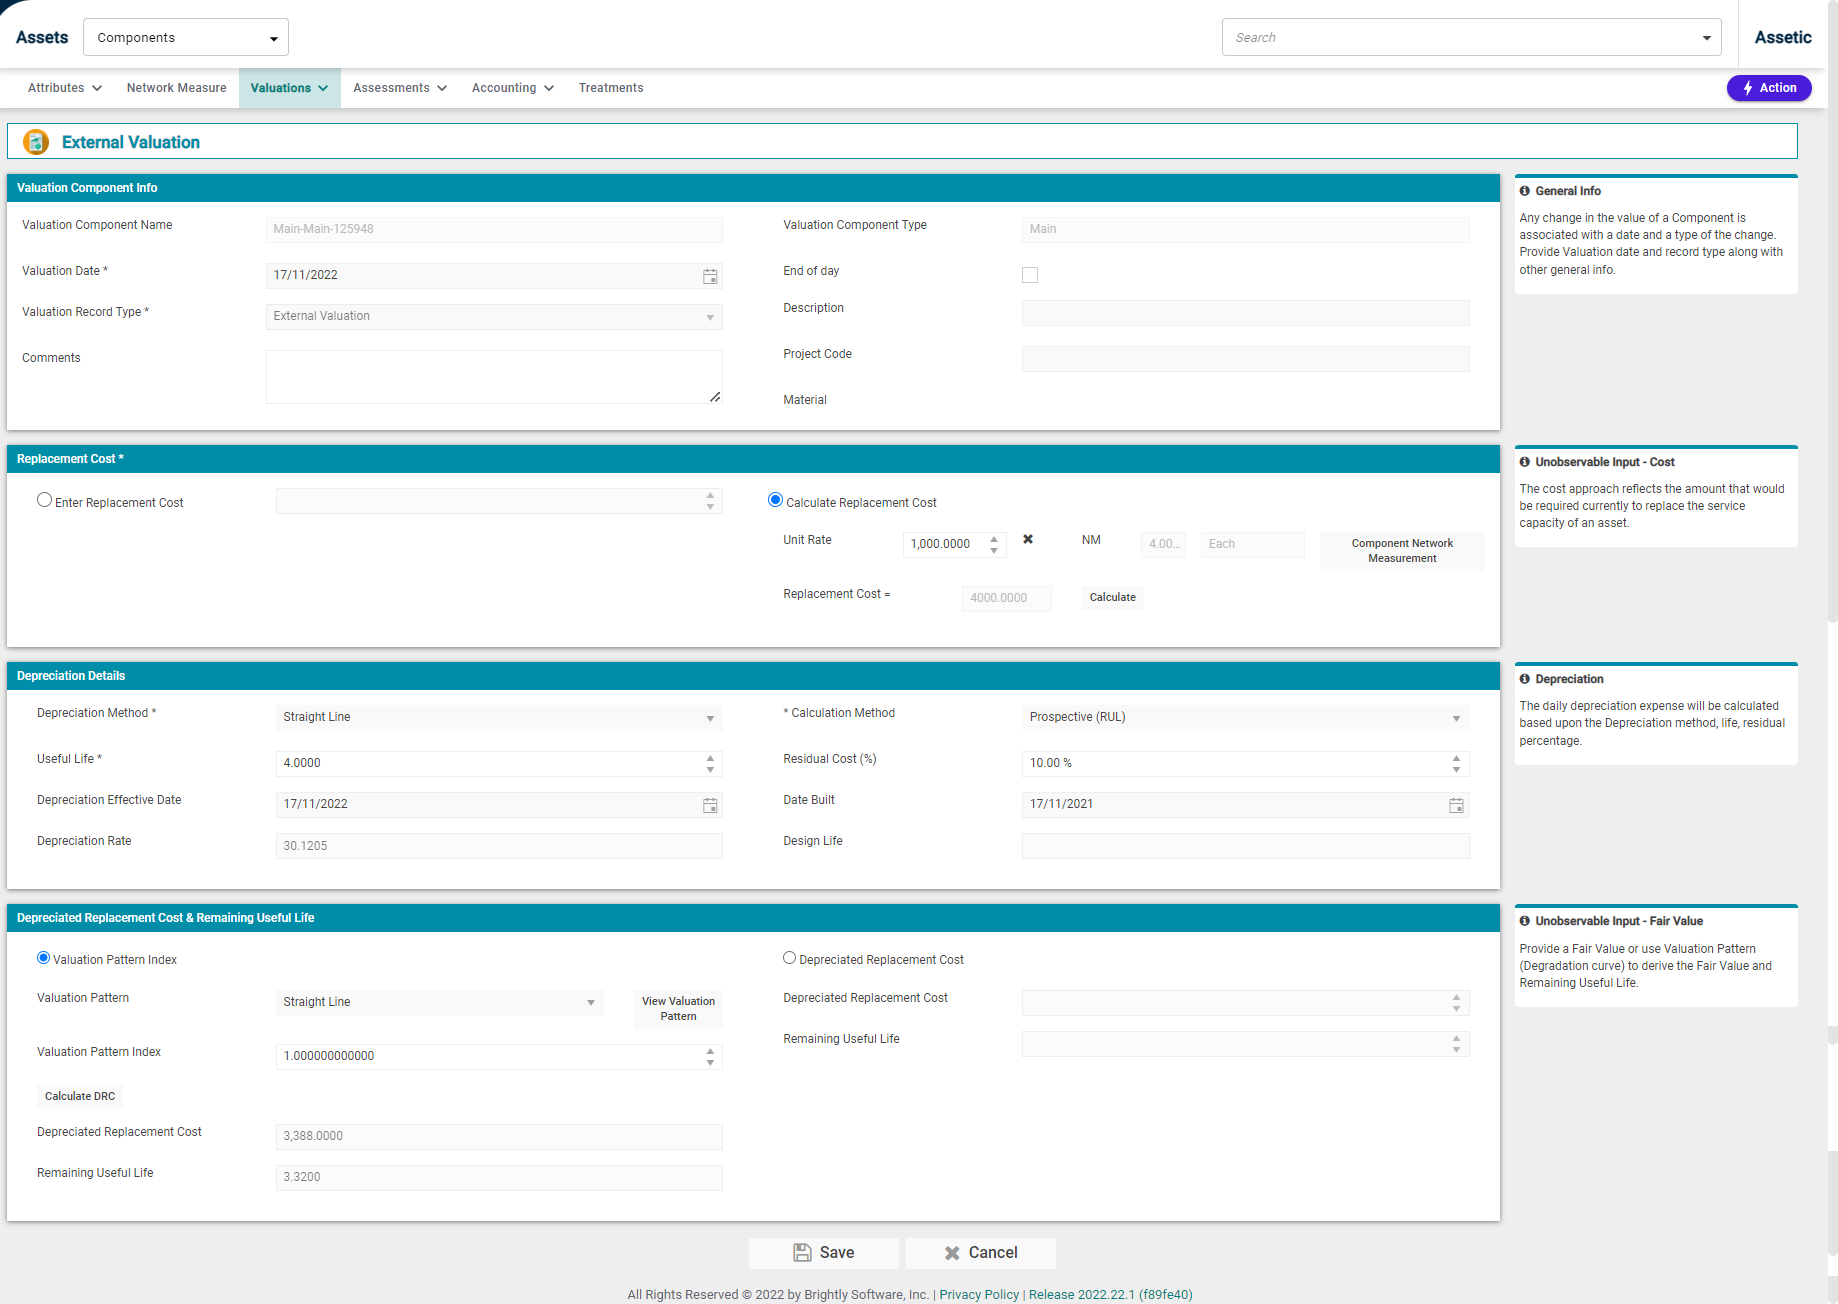
Task: Select the Enter Replacement Cost radio option
Action: click(x=44, y=500)
